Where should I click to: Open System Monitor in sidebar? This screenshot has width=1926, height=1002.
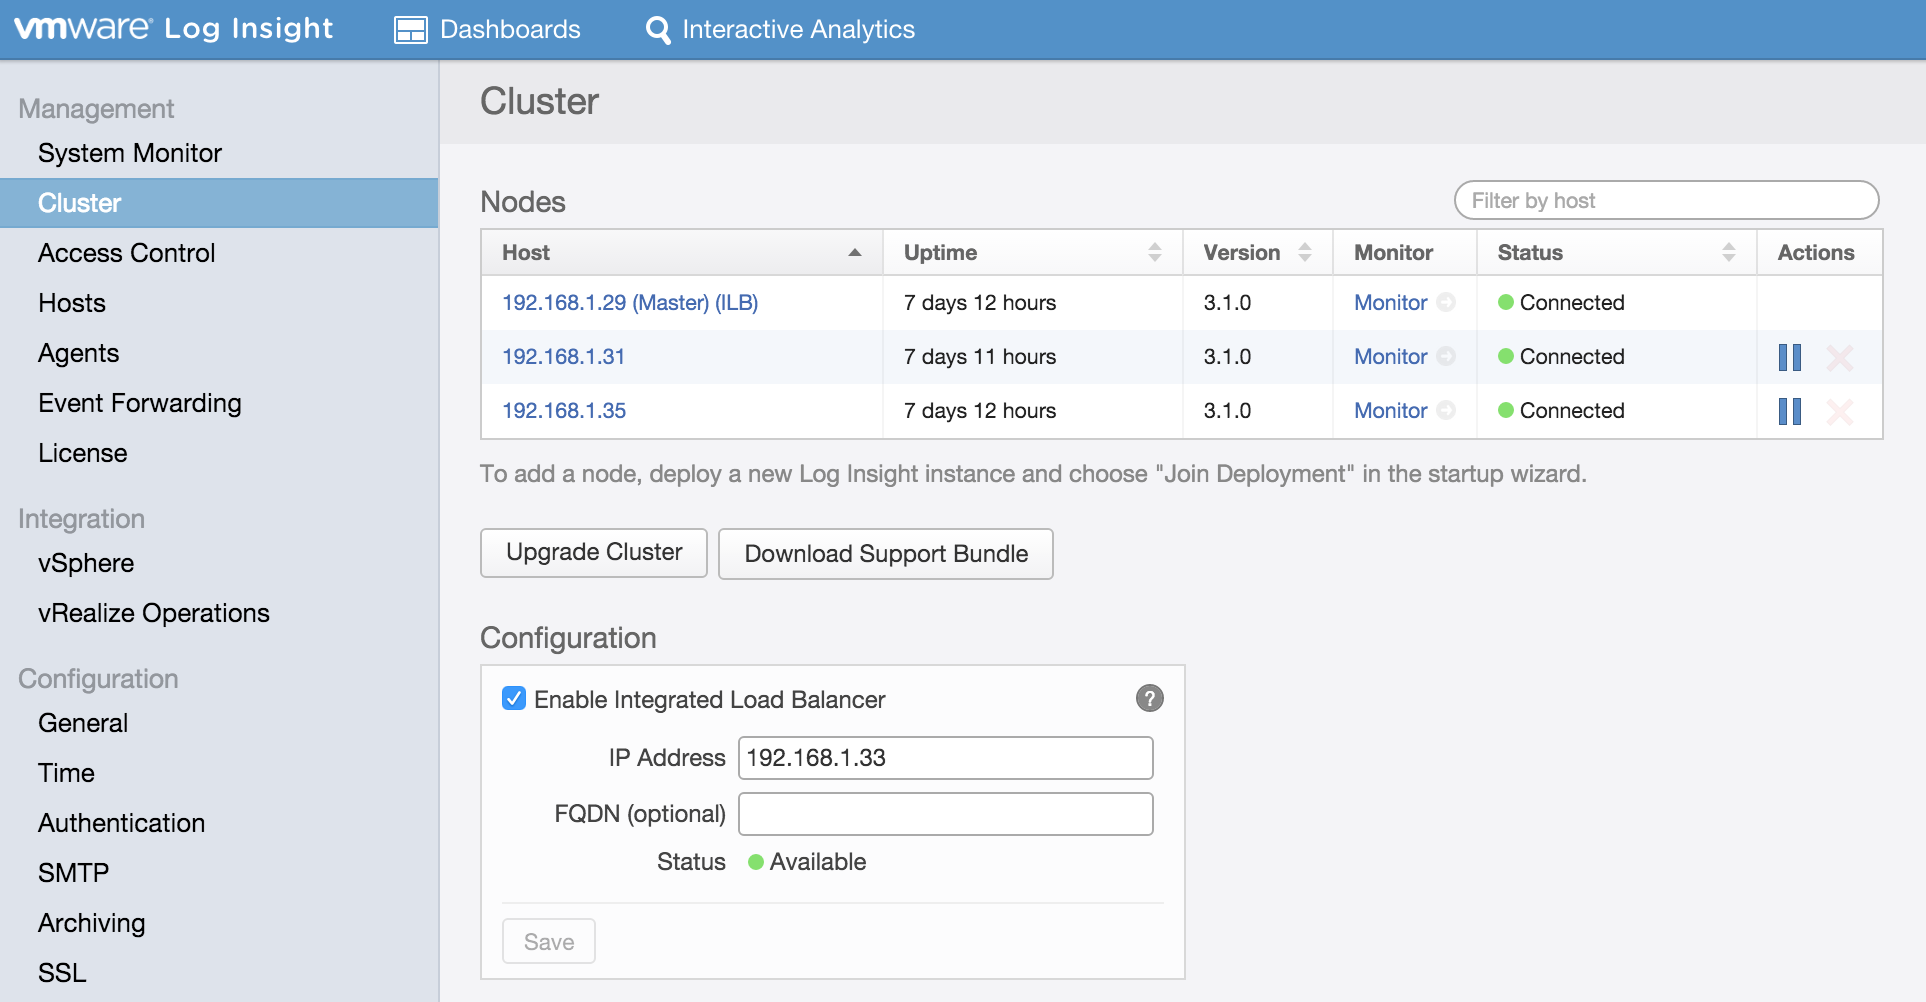coord(130,153)
